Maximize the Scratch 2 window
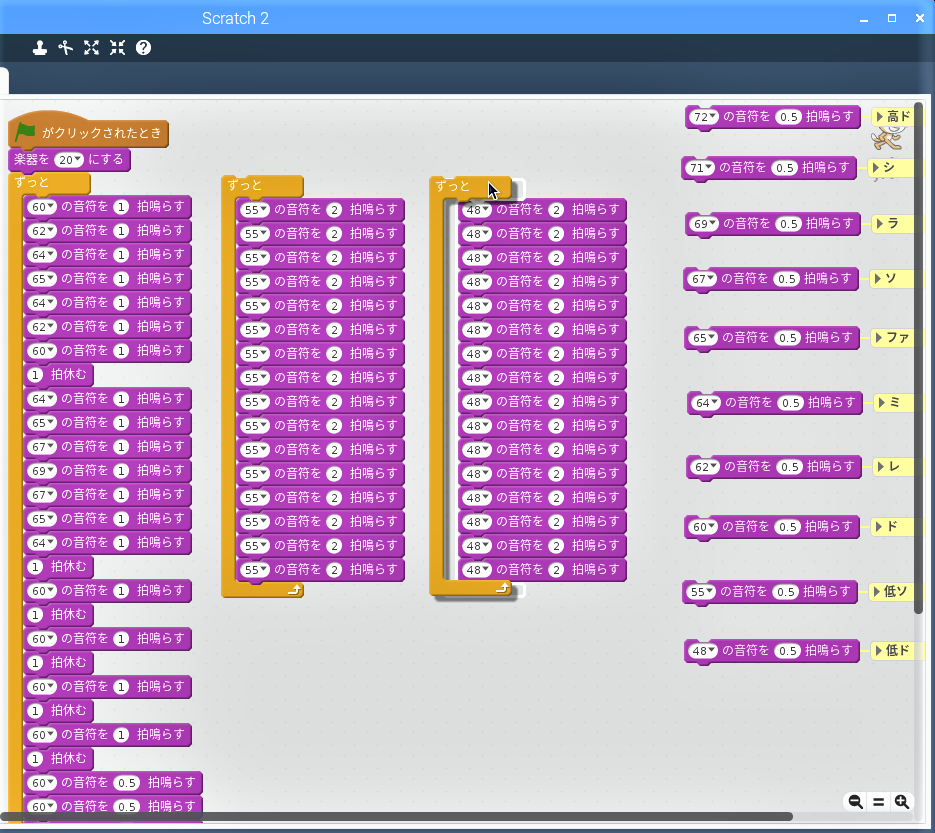Viewport: 935px width, 833px height. (x=892, y=18)
